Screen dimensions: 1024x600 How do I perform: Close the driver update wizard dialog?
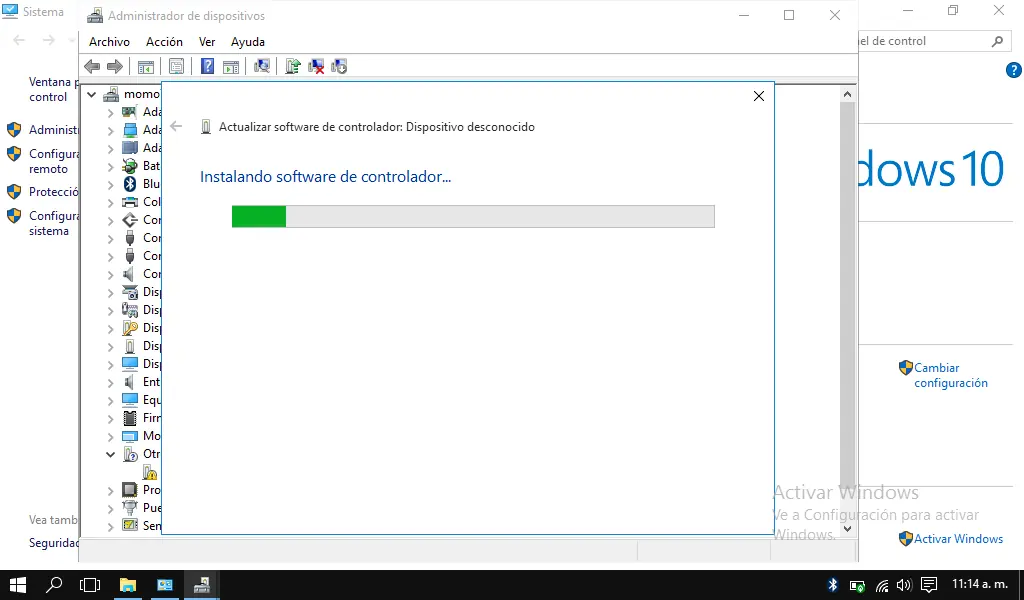click(x=759, y=97)
